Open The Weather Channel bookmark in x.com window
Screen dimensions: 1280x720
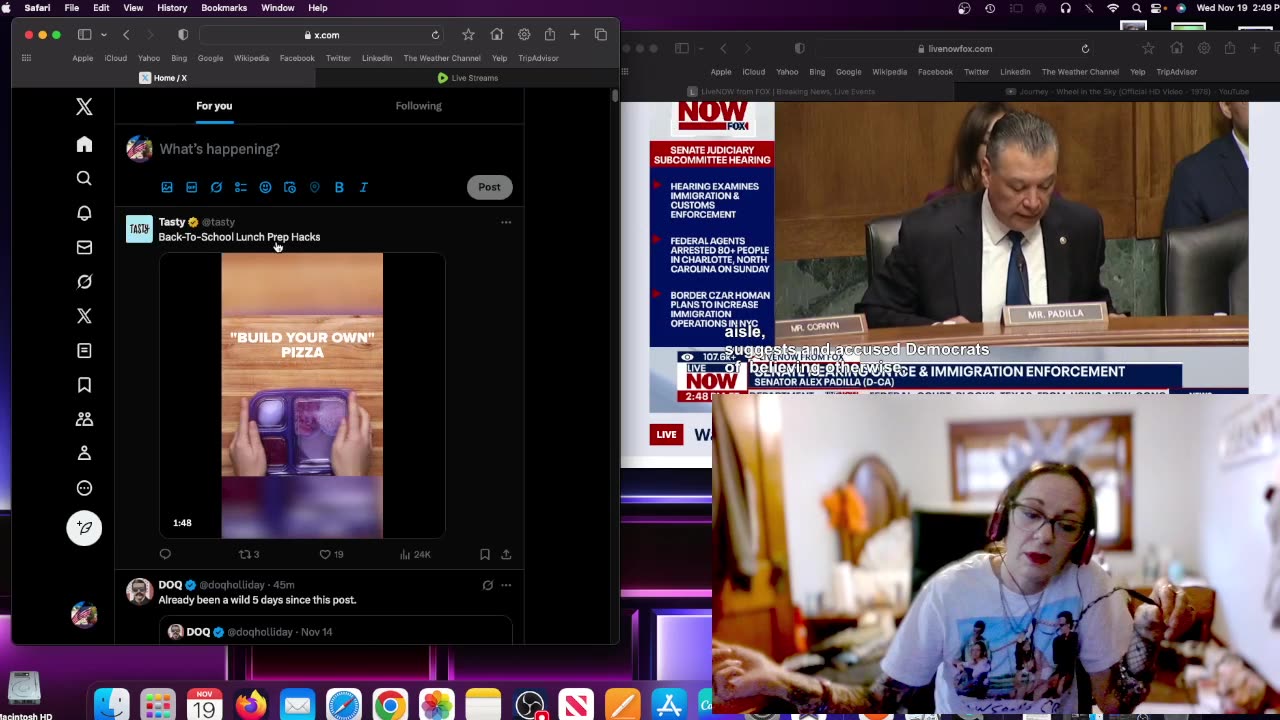click(442, 58)
